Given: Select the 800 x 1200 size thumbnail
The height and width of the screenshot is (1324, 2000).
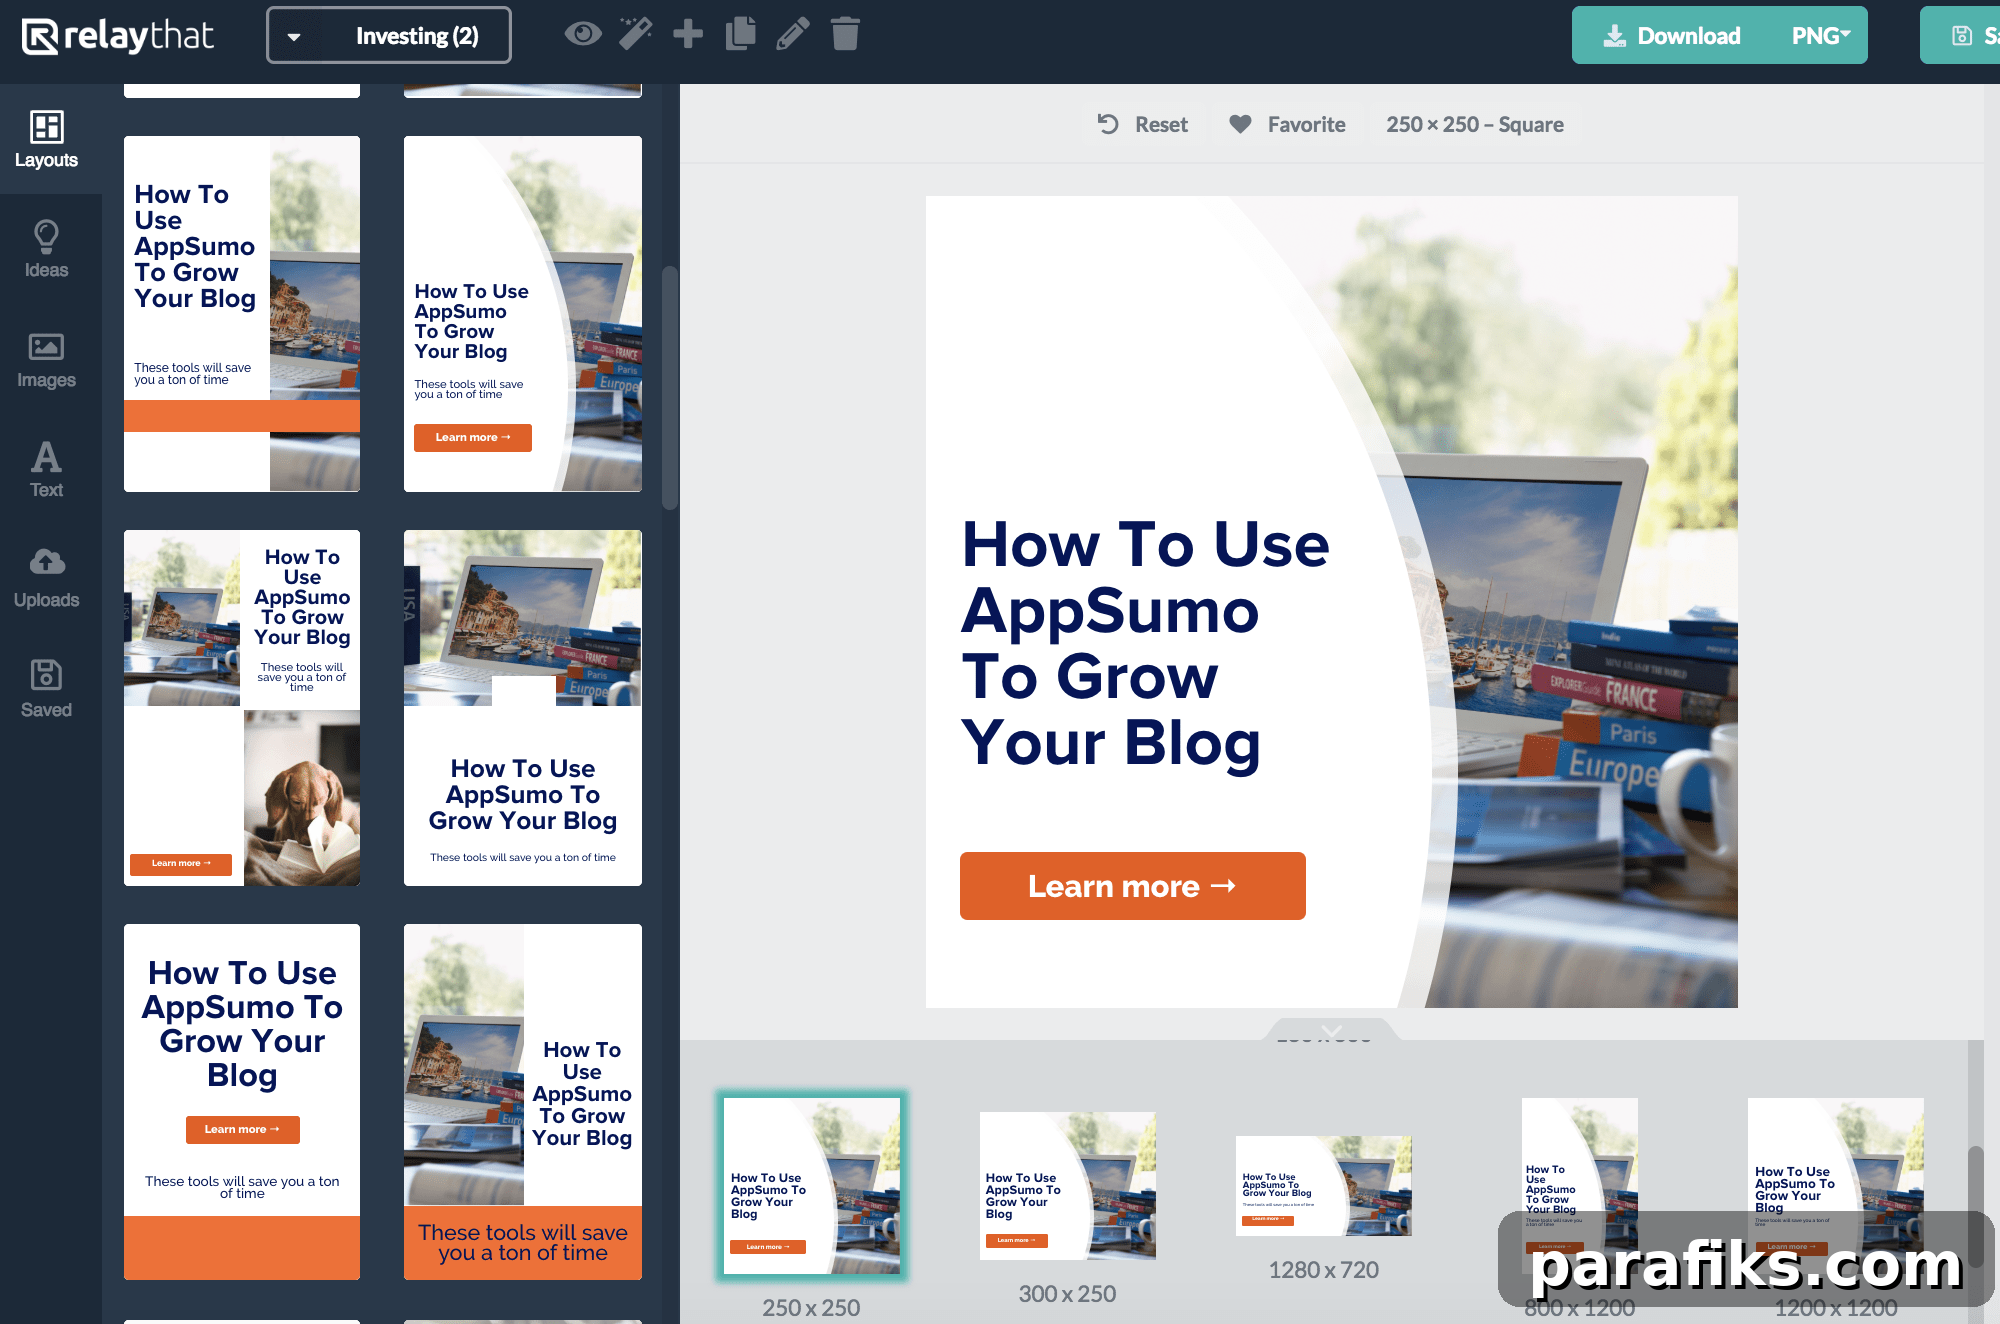Looking at the screenshot, I should pos(1580,1186).
